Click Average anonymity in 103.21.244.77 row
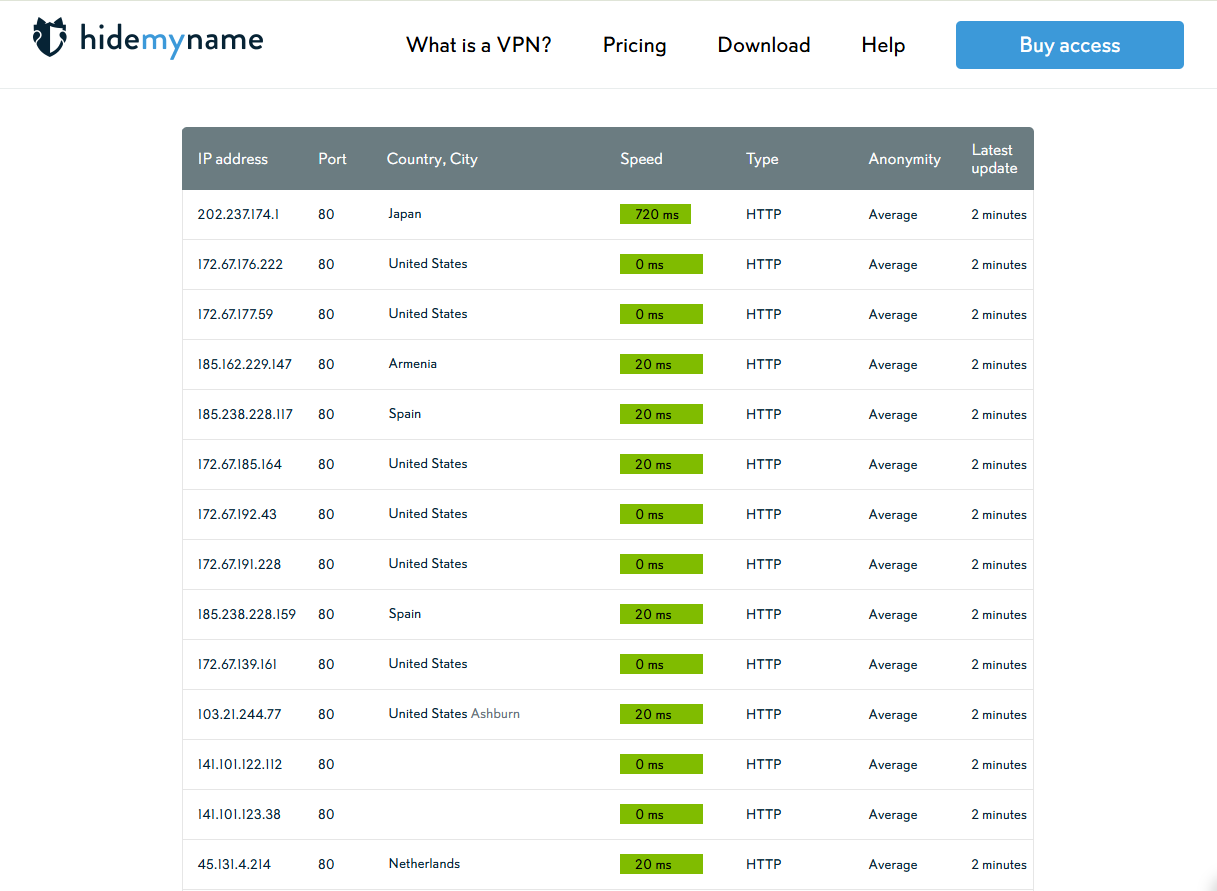 click(893, 714)
